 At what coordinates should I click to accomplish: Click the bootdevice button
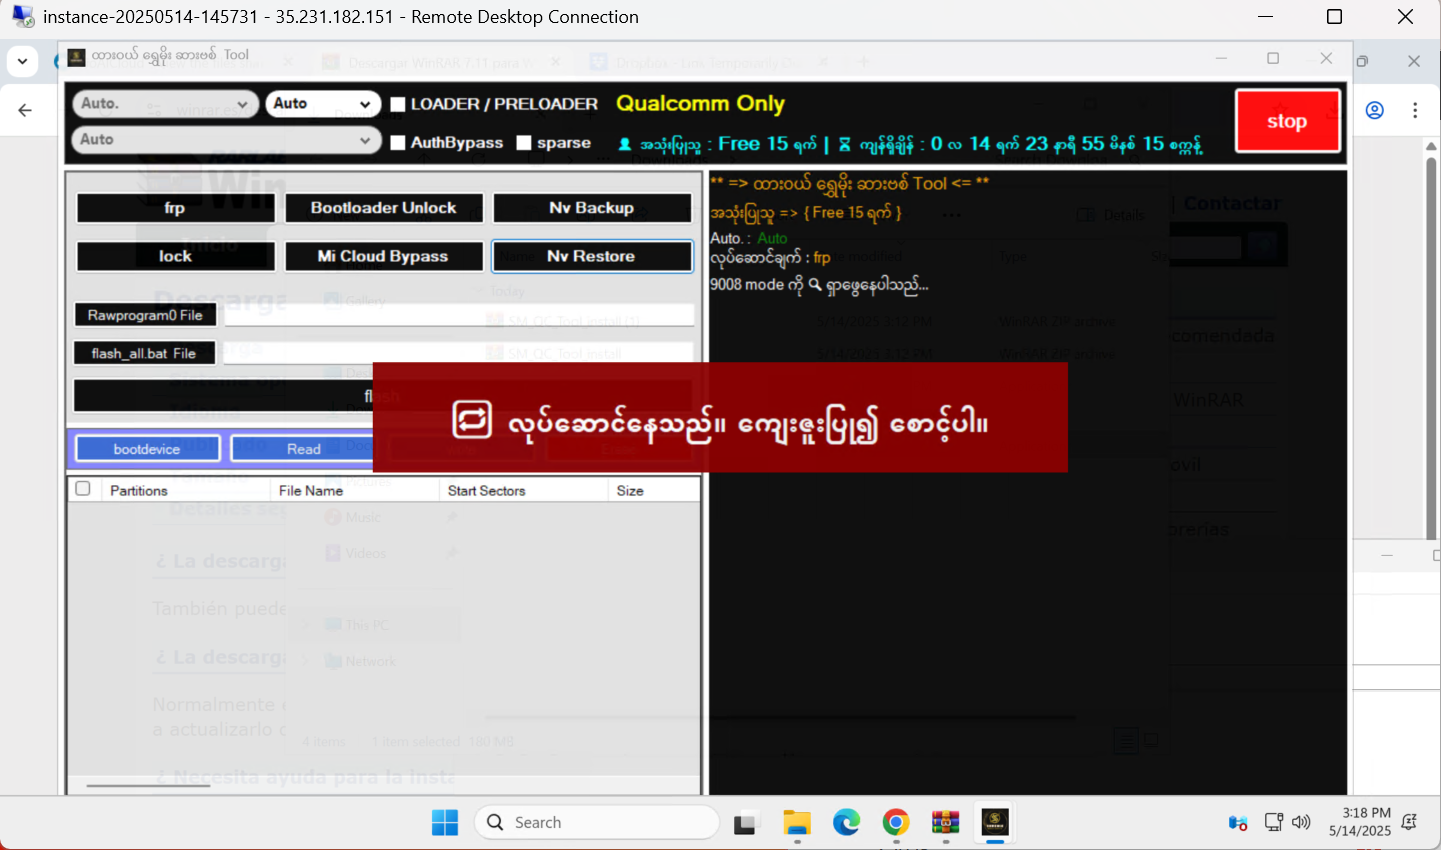click(x=147, y=449)
